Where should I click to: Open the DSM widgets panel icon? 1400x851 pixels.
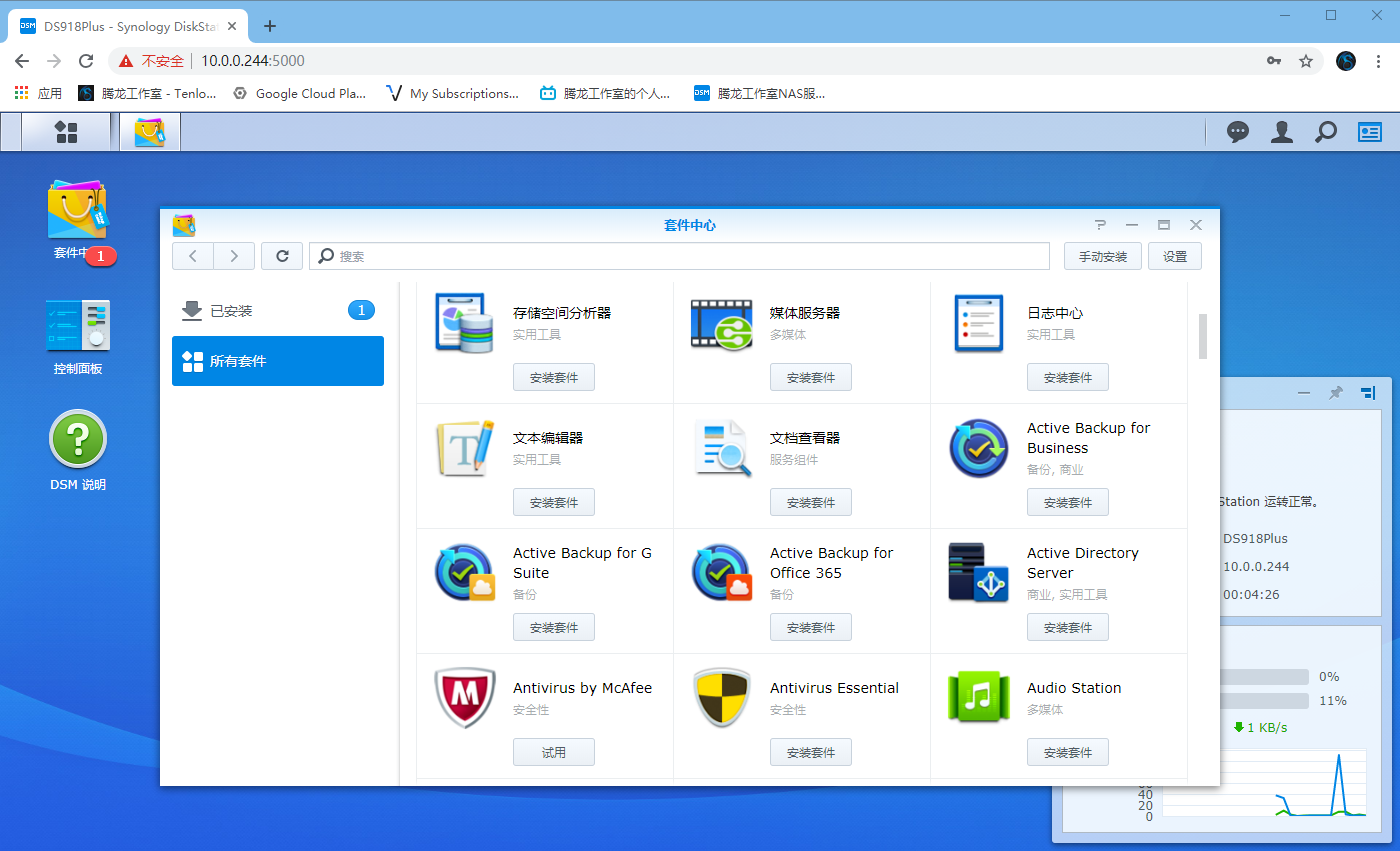coord(1369,132)
